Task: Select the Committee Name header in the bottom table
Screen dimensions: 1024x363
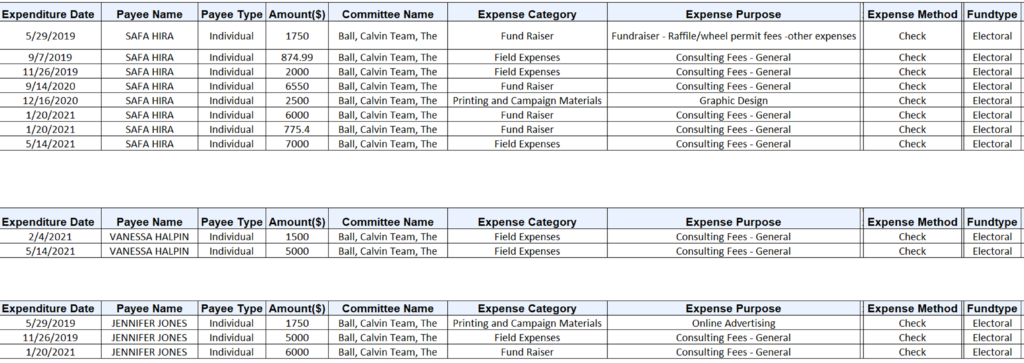Action: (x=387, y=308)
